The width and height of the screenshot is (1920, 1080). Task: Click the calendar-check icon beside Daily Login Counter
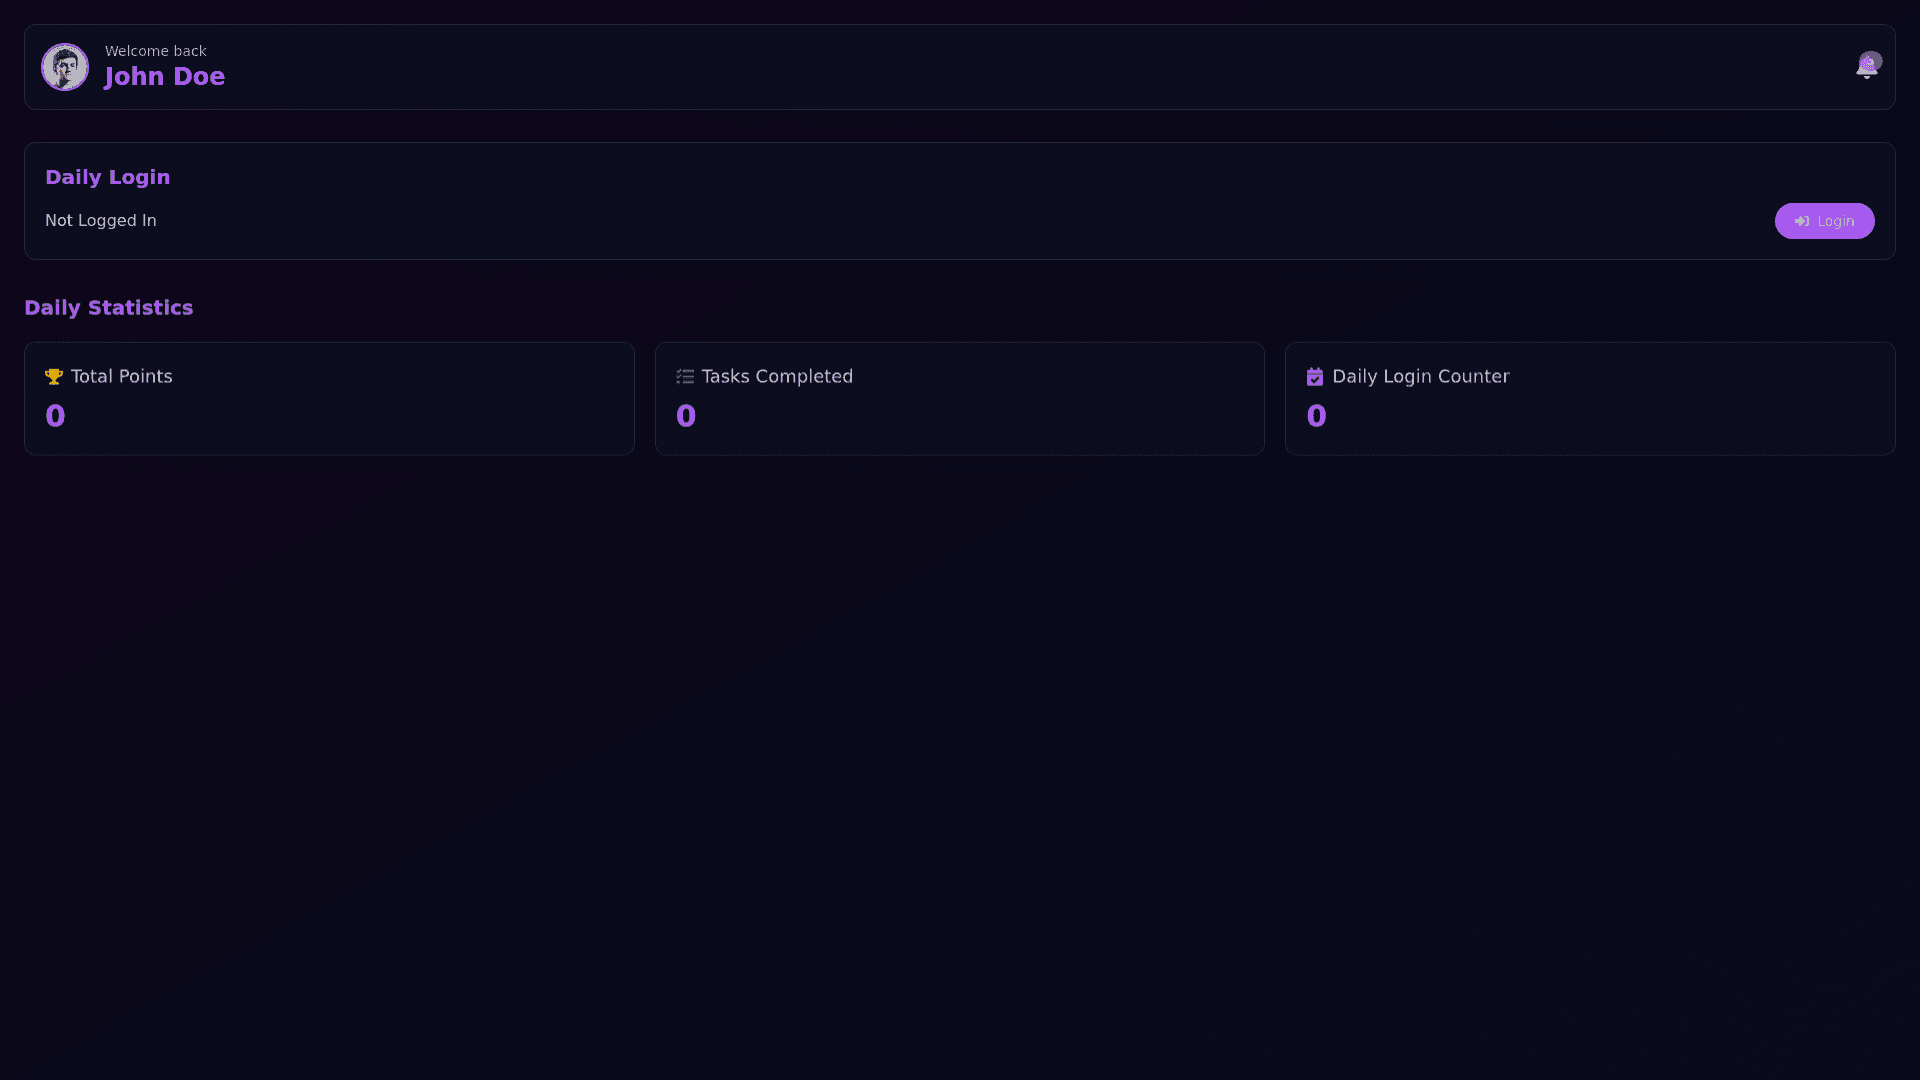[x=1315, y=377]
